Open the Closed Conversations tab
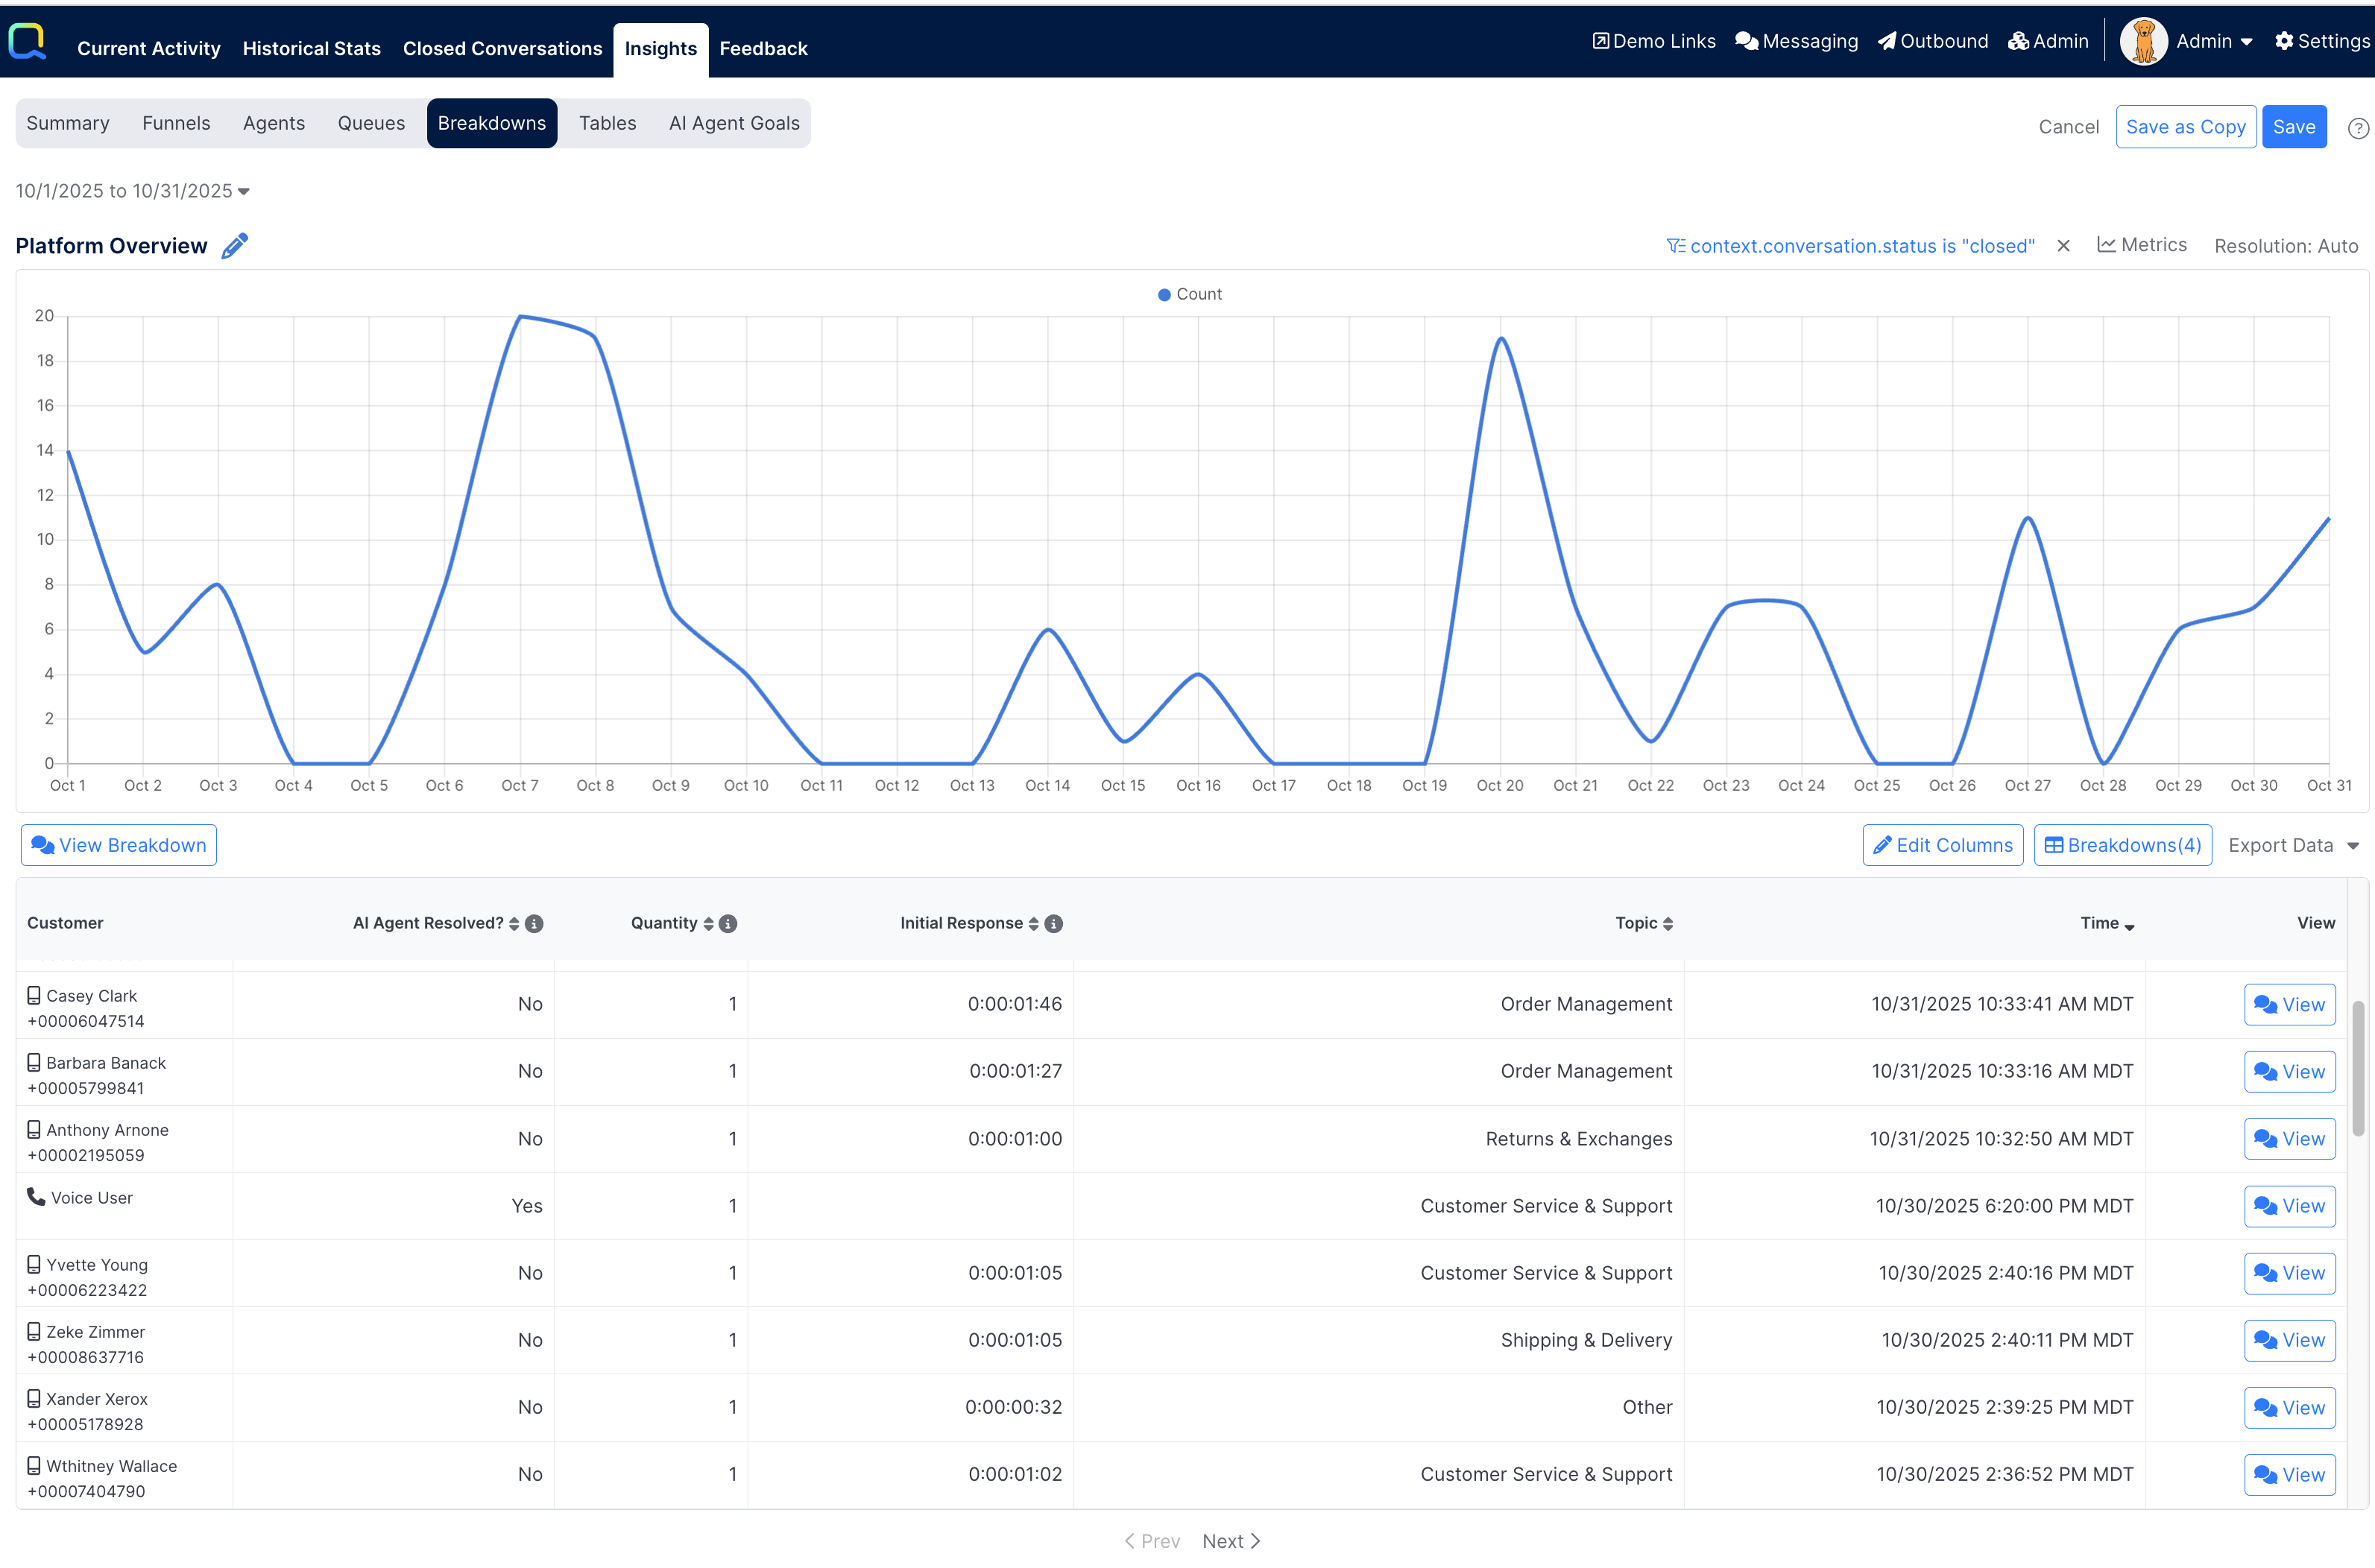Image resolution: width=2375 pixels, height=1568 pixels. click(502, 48)
